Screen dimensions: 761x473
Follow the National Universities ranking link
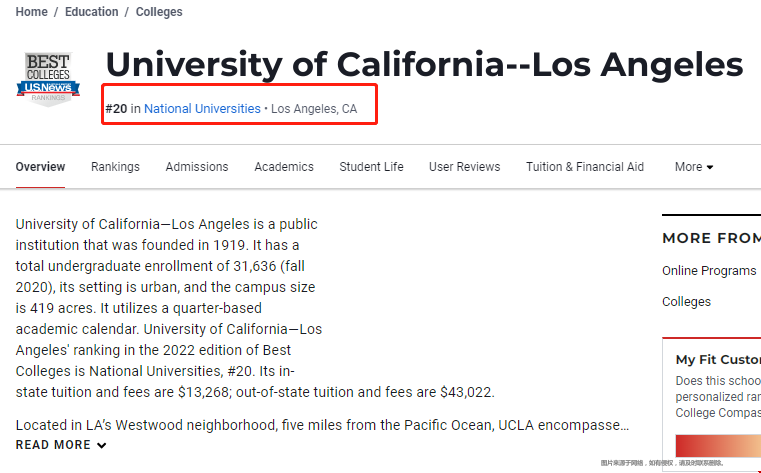[202, 108]
